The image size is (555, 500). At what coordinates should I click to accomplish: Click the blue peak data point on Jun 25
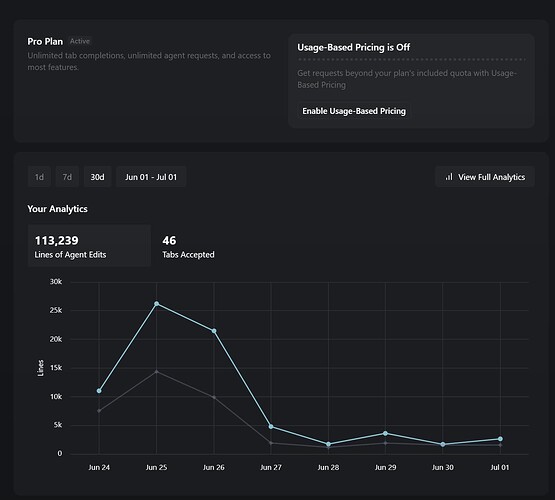click(x=156, y=304)
